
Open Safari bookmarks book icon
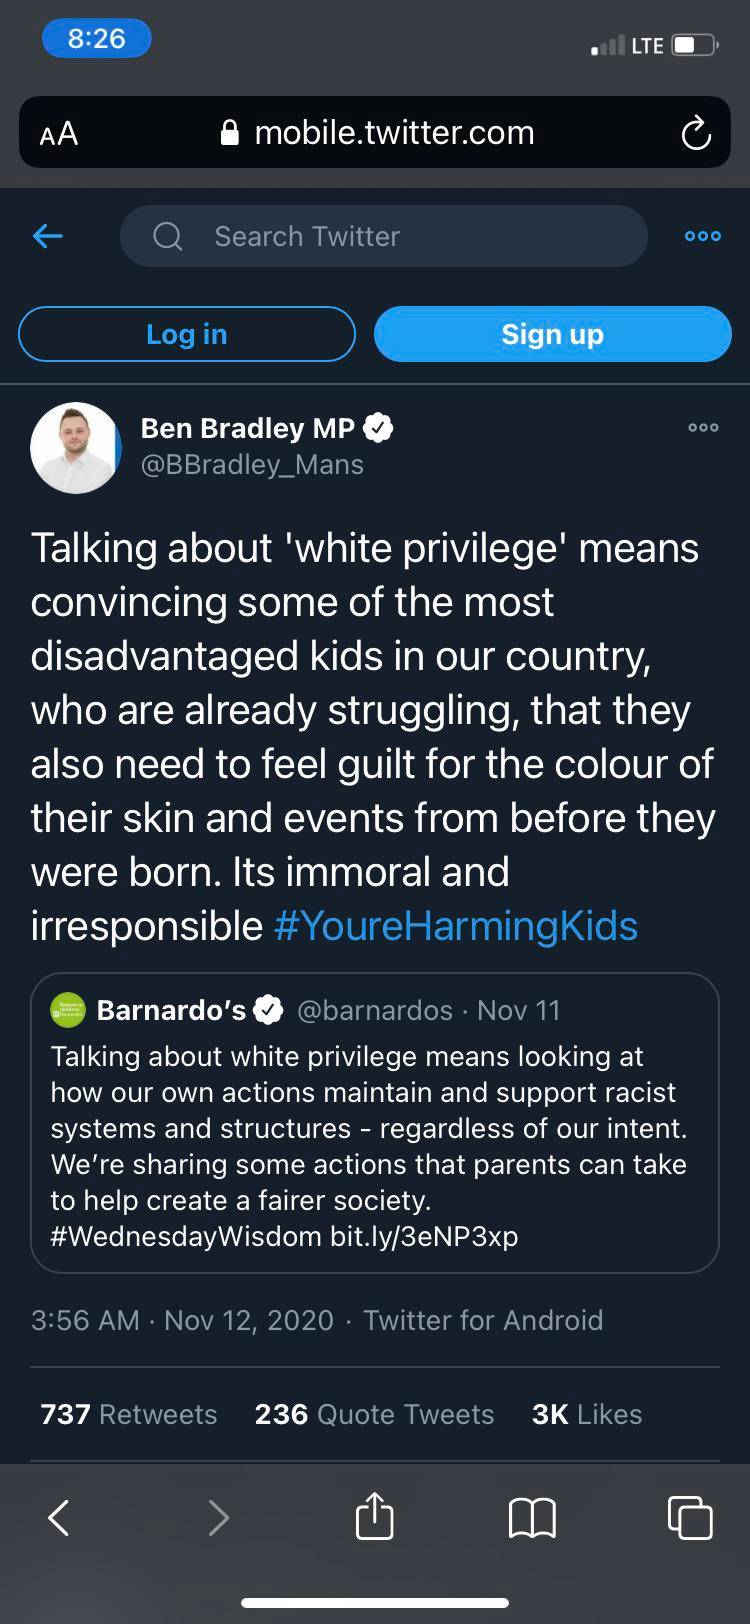pyautogui.click(x=532, y=1517)
